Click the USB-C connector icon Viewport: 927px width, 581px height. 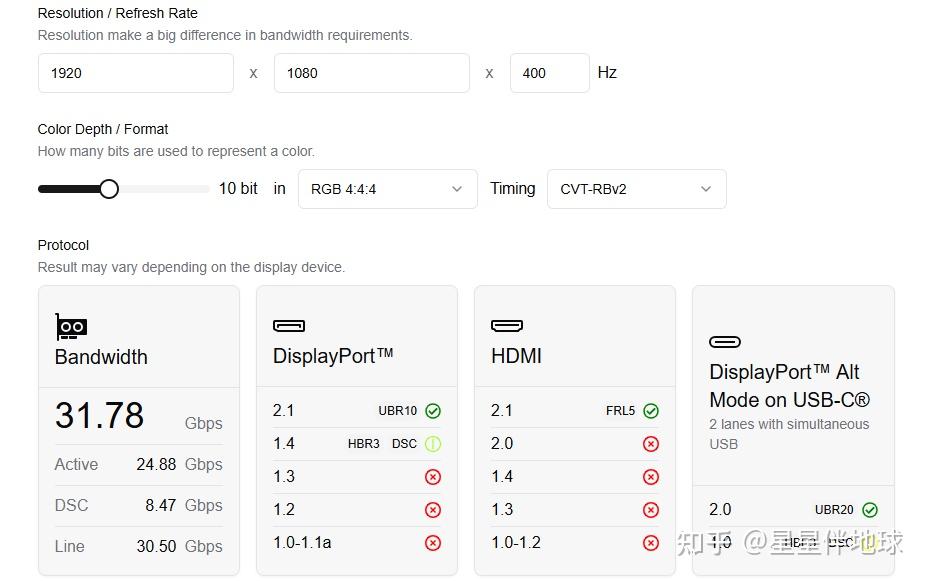(725, 342)
